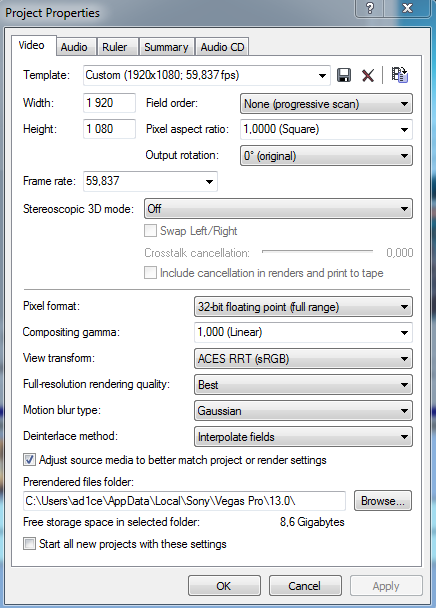This screenshot has height=608, width=436.
Task: Open the Template dropdown
Action: (207, 75)
